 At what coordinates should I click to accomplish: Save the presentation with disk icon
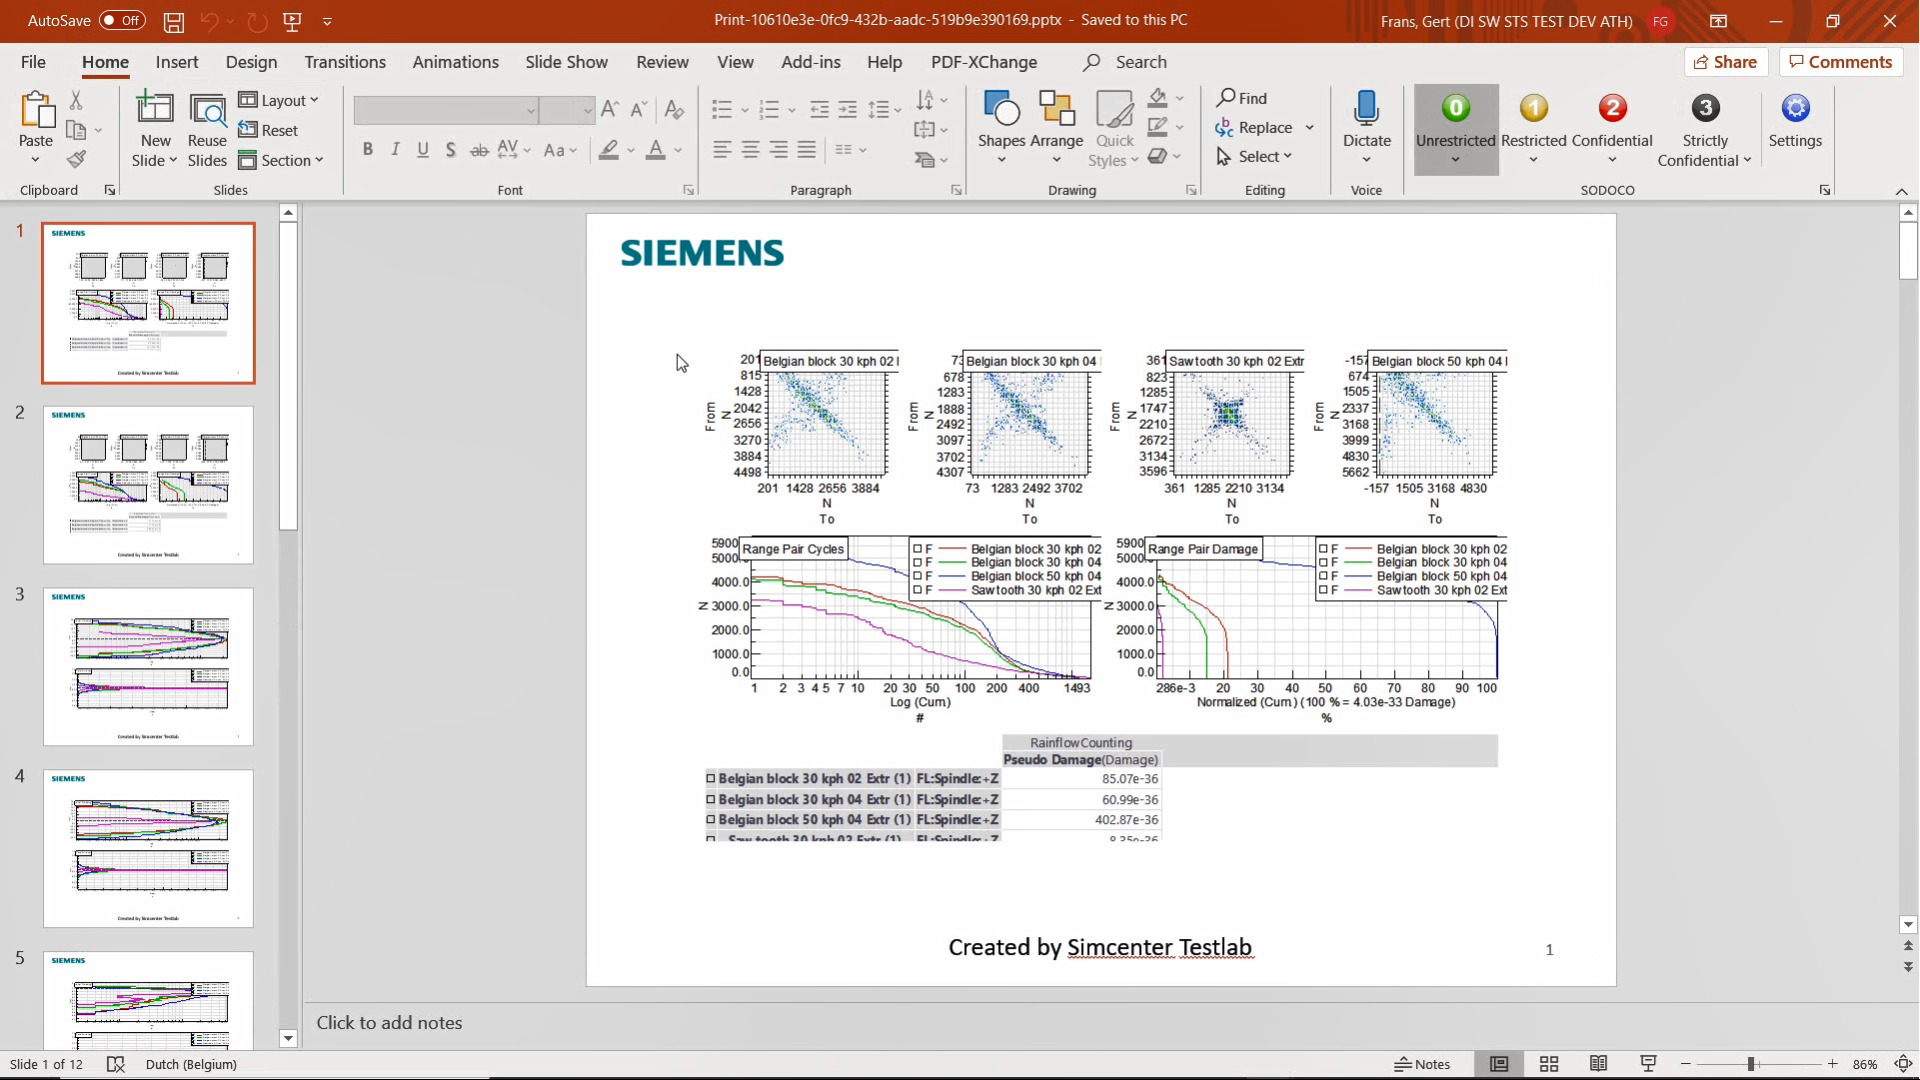174,21
